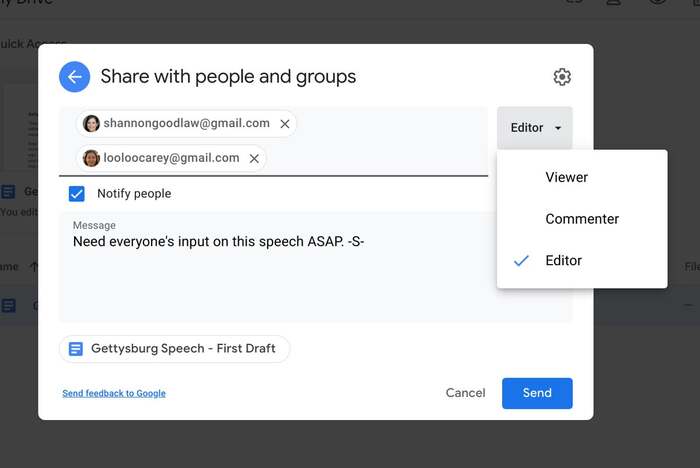The width and height of the screenshot is (700, 468).
Task: Click the back arrow in share dialog
Action: (x=75, y=77)
